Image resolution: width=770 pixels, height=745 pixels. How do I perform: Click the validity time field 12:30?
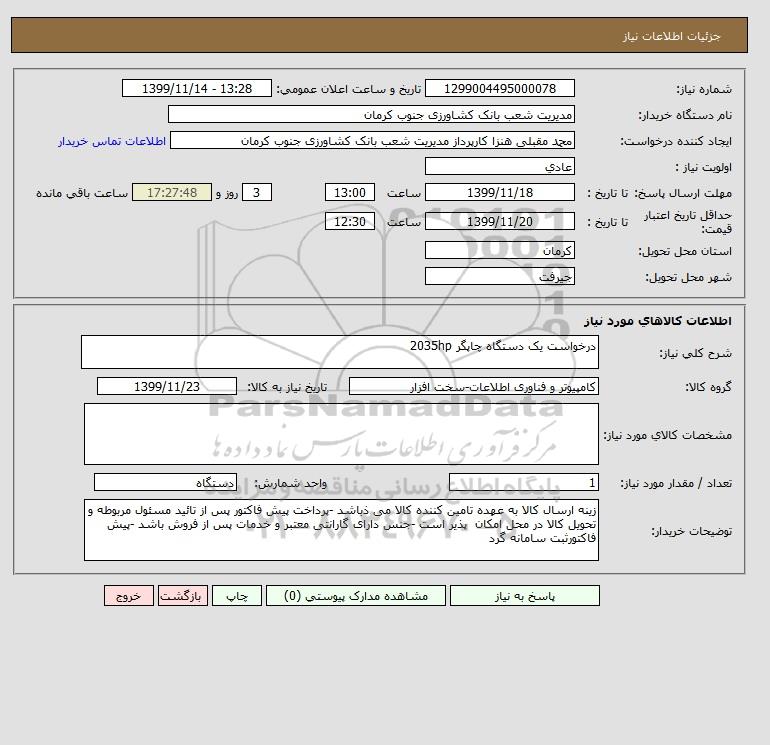pyautogui.click(x=350, y=221)
